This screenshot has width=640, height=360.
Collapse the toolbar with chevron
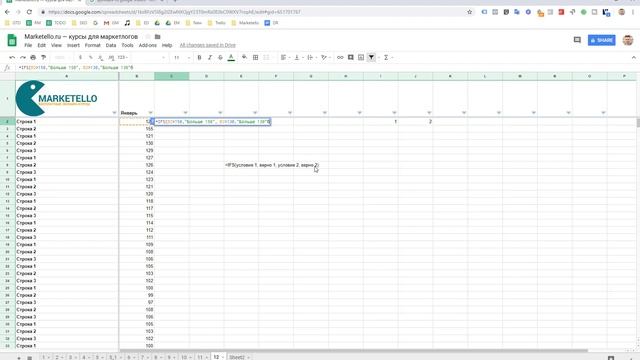(633, 58)
